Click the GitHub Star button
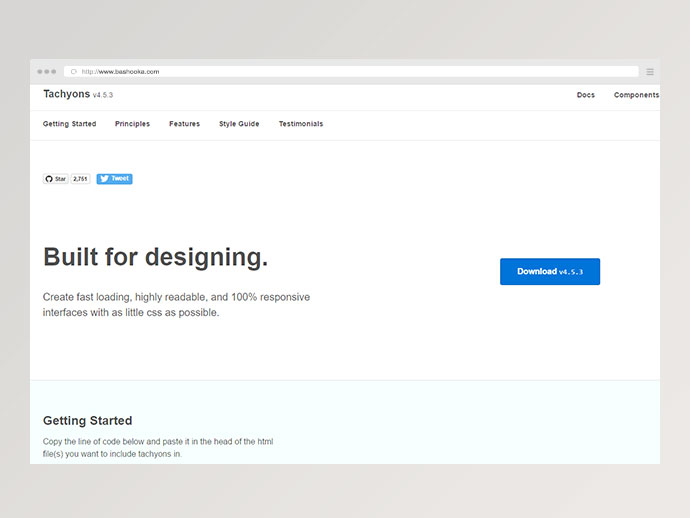Screen dimensions: 690x518 (55, 179)
